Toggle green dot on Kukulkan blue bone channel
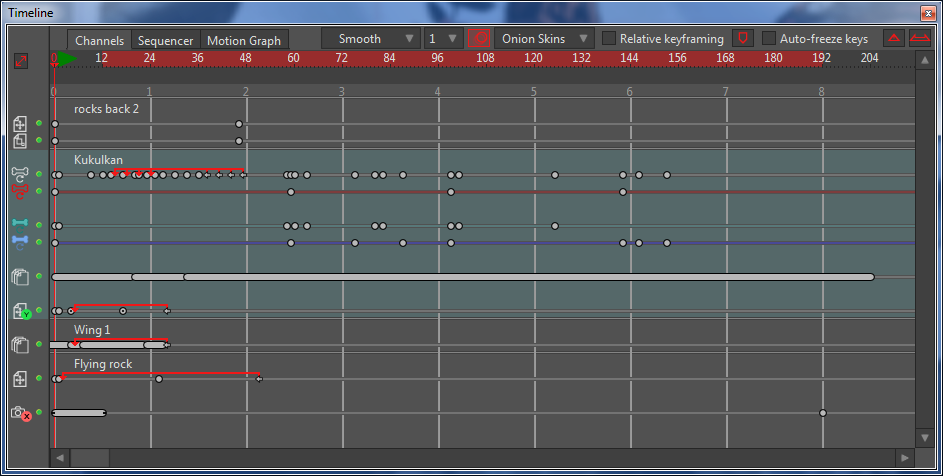This screenshot has height=476, width=943. pyautogui.click(x=39, y=242)
